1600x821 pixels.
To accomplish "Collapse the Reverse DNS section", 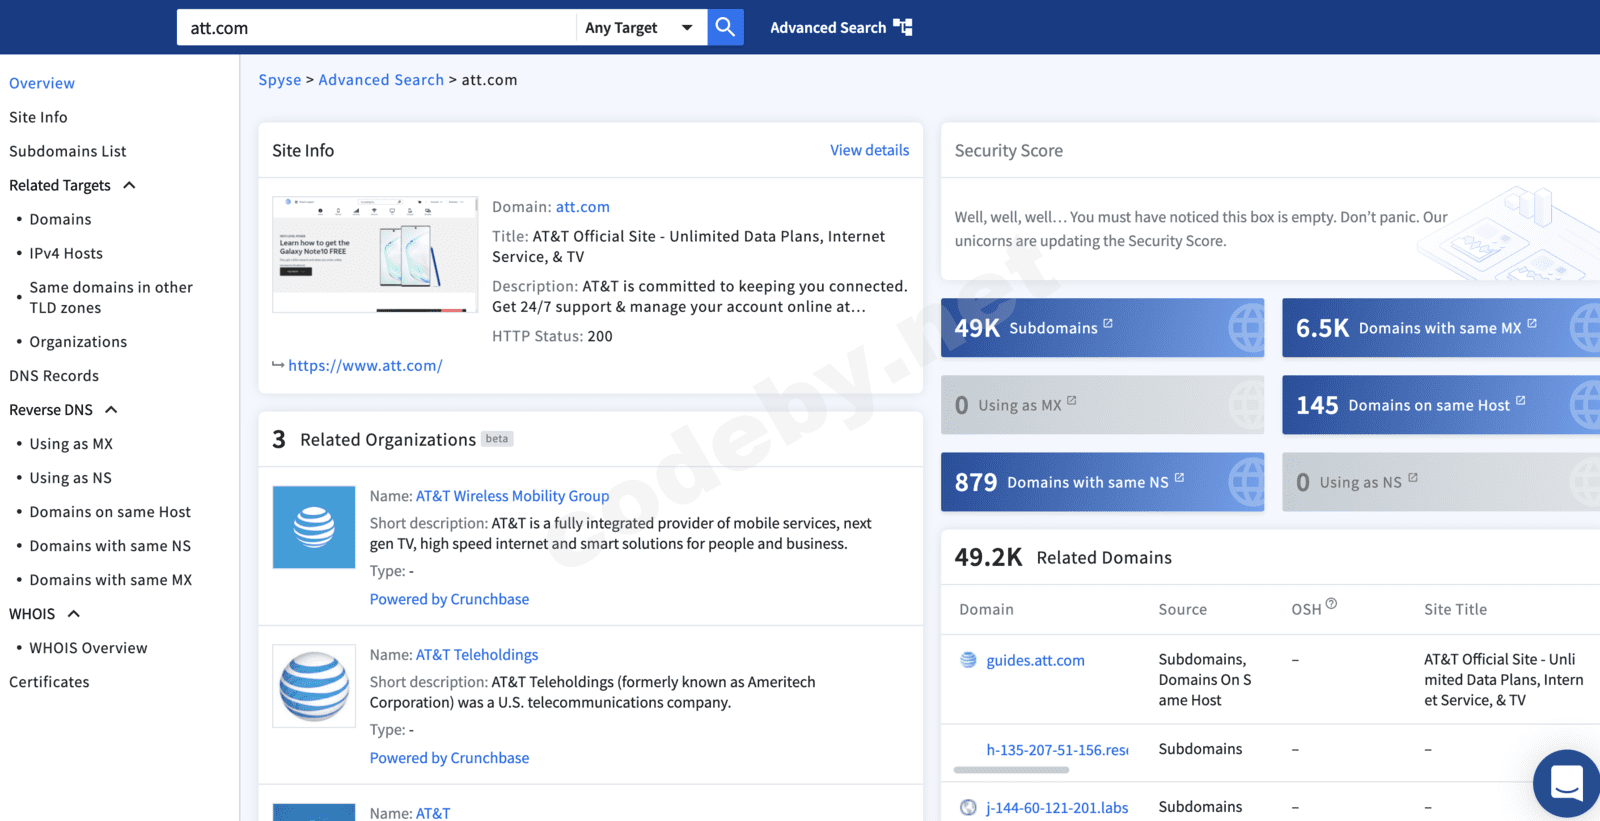I will 111,410.
